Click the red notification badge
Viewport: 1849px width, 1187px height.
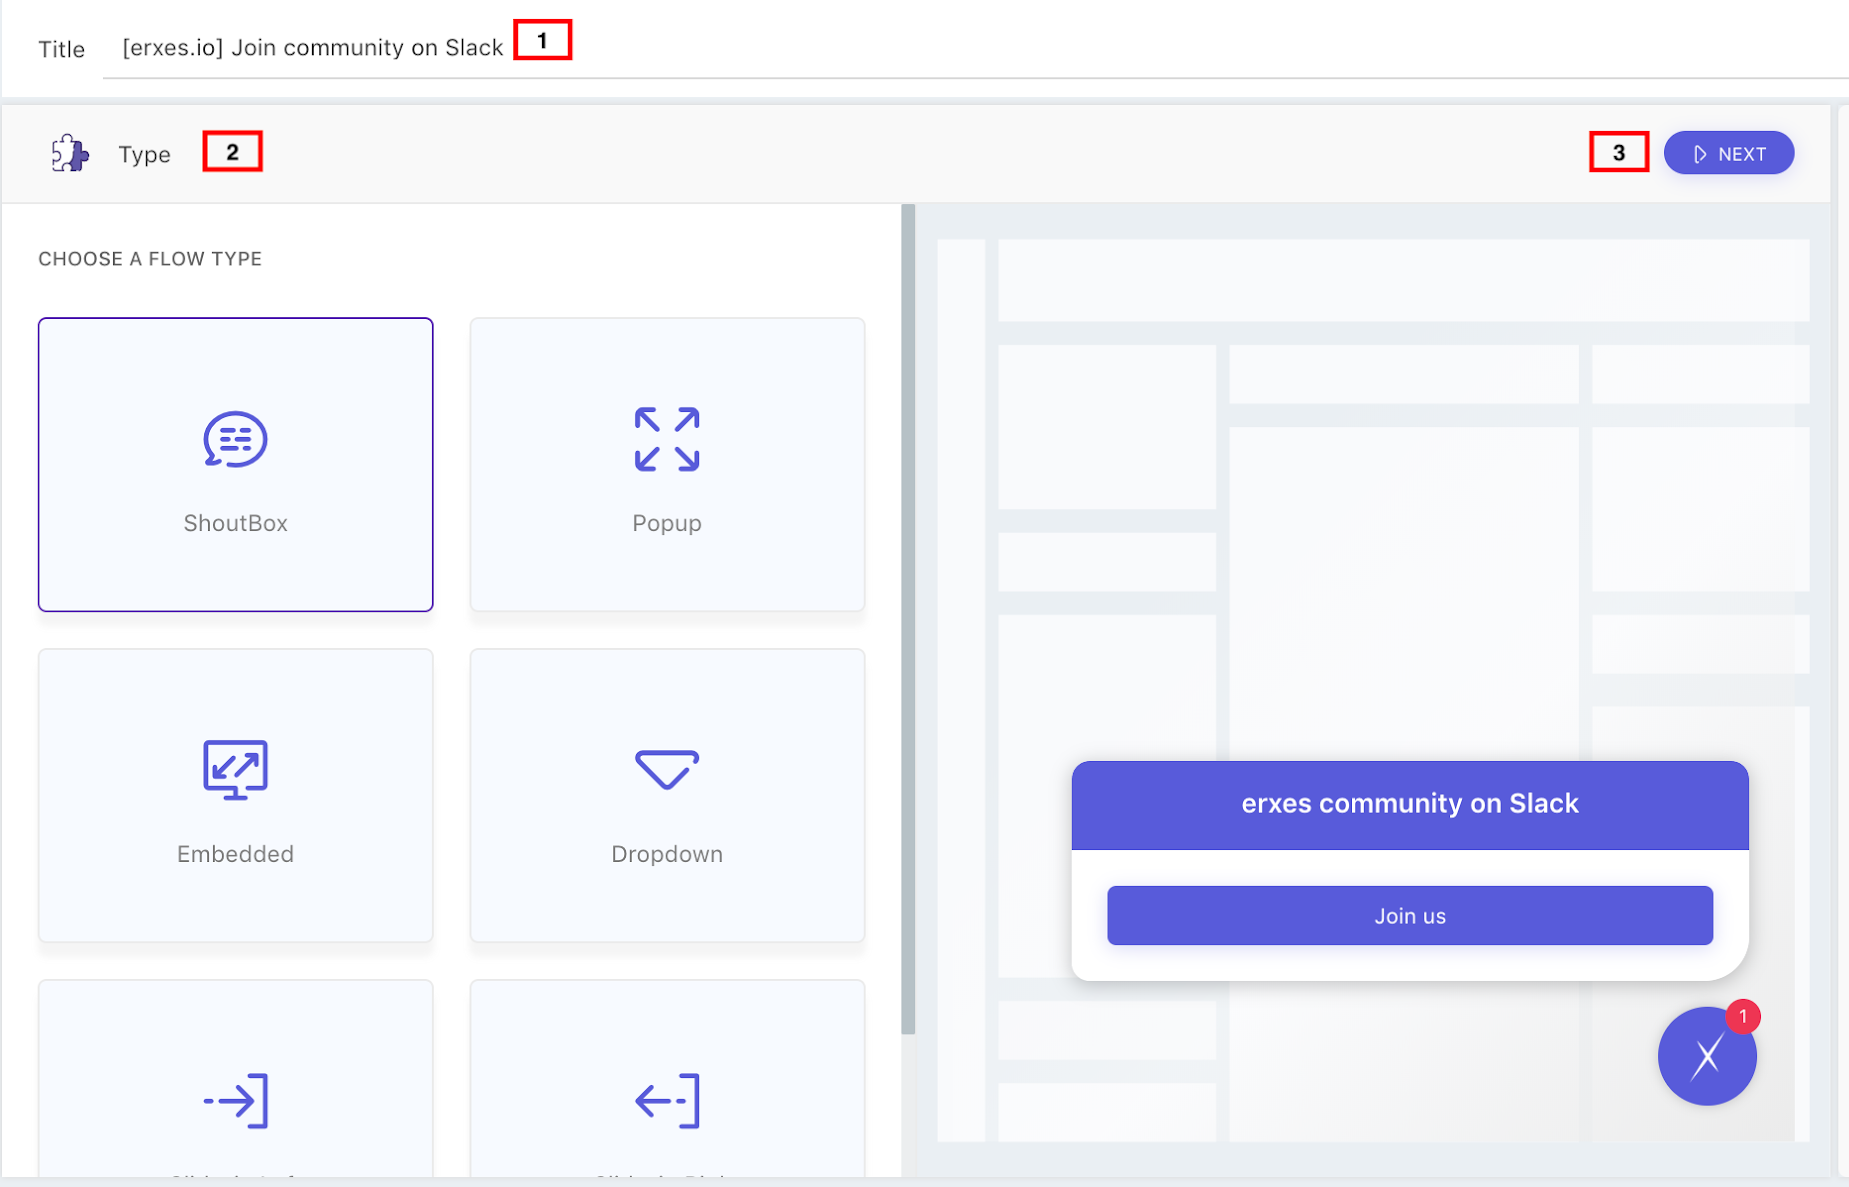pyautogui.click(x=1743, y=1017)
